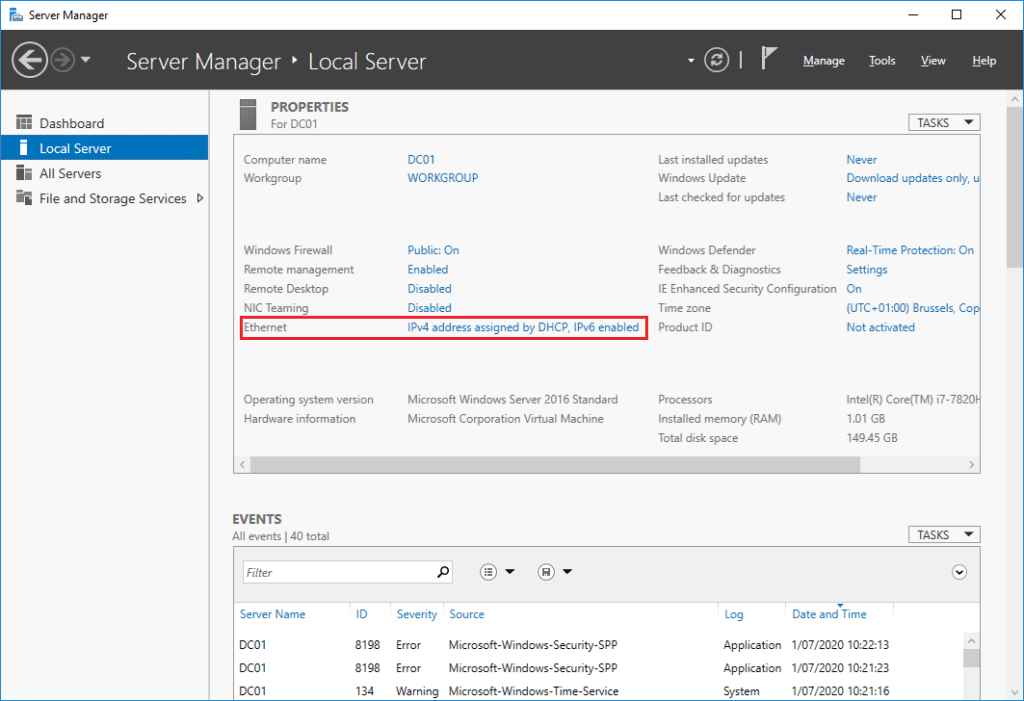Click Properties scrollbar left arrow
This screenshot has height=701, width=1024.
pos(242,465)
